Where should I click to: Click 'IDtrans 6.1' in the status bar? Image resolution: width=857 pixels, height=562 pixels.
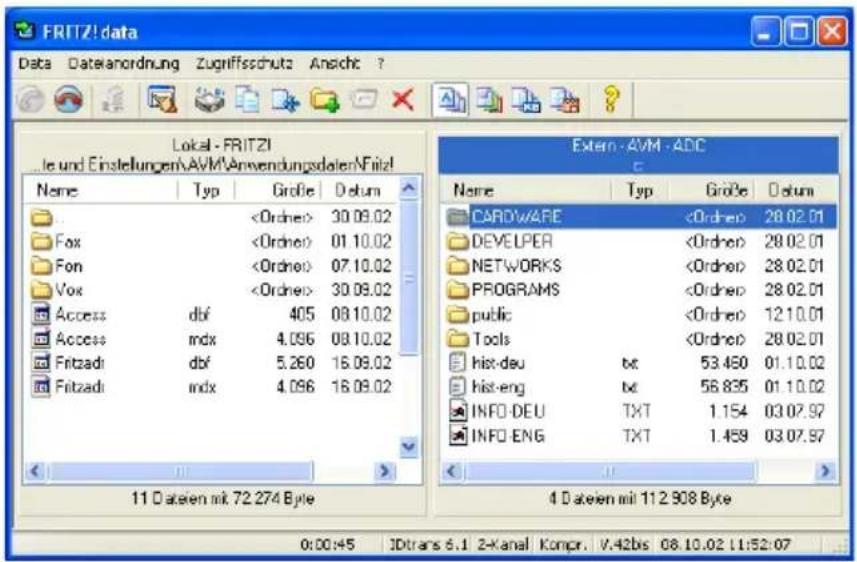(x=428, y=545)
